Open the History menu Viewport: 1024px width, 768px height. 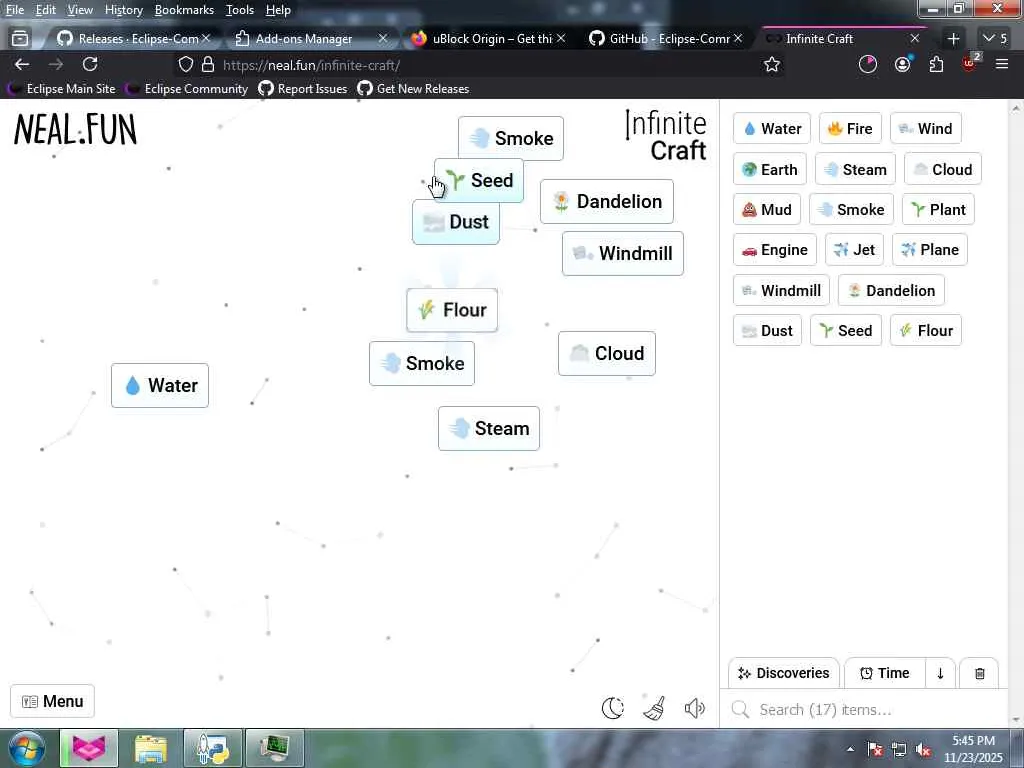pyautogui.click(x=123, y=10)
